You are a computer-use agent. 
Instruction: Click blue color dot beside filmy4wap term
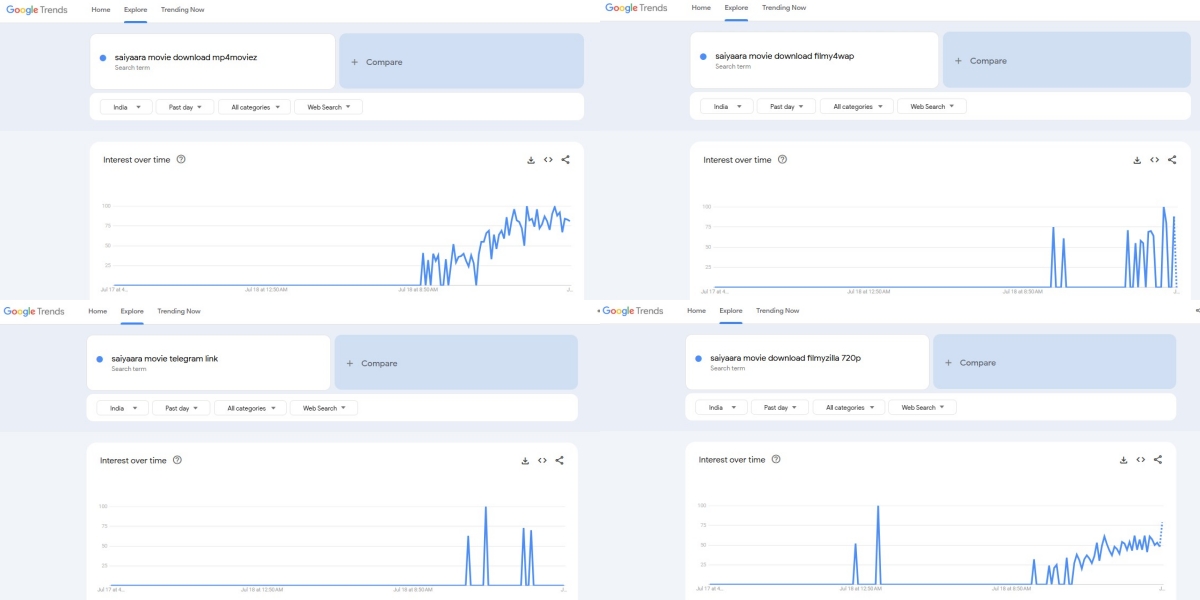click(704, 57)
